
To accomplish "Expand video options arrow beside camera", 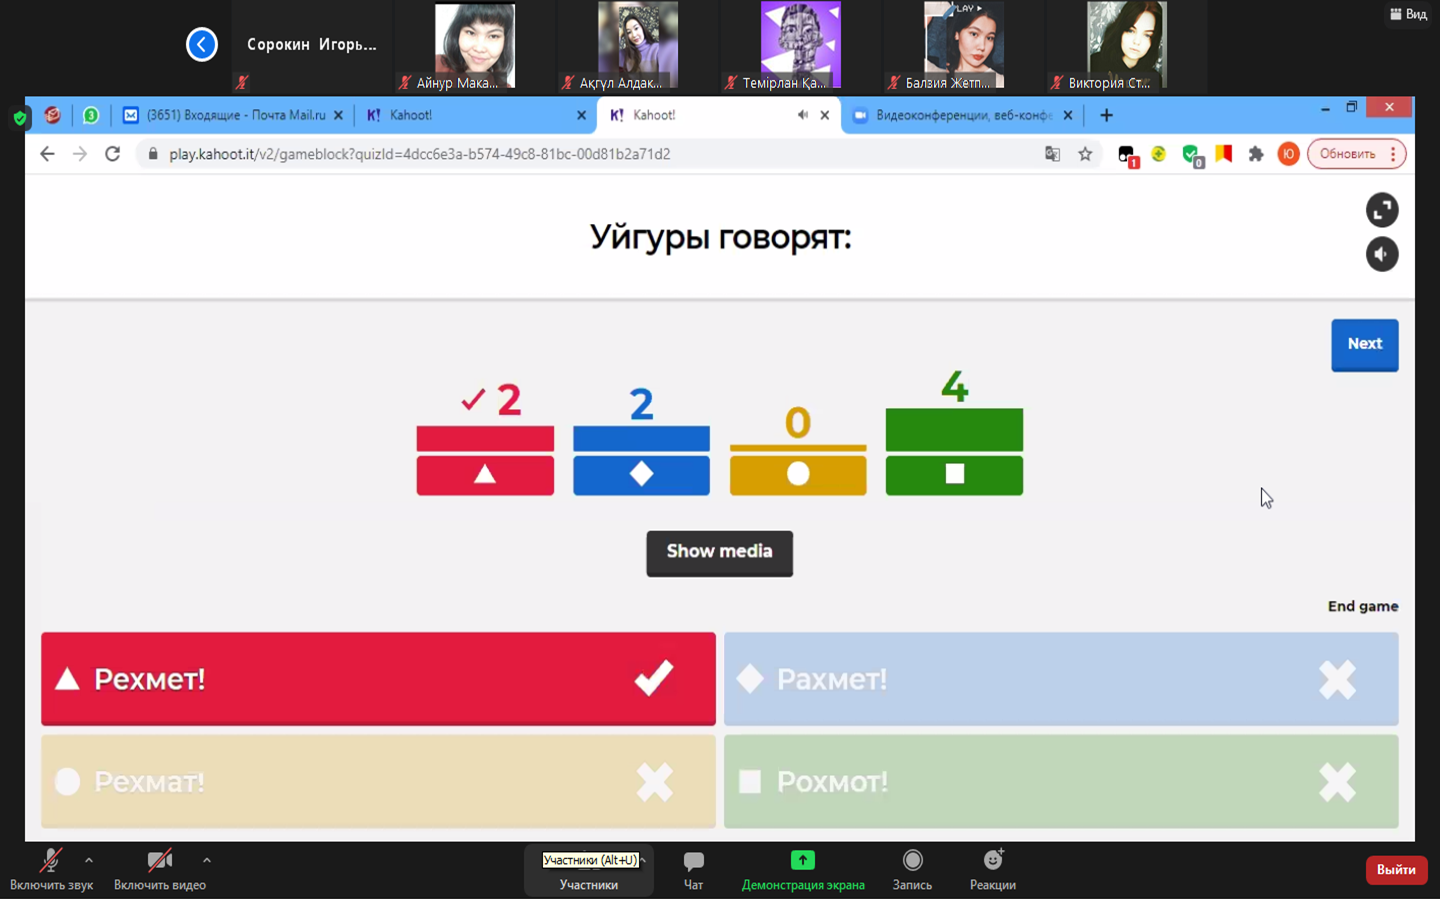I will click(x=206, y=860).
